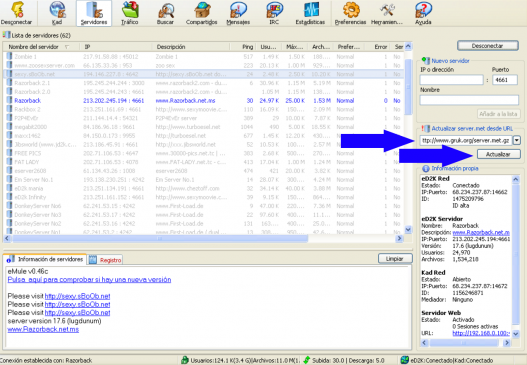This screenshot has width=527, height=365.
Task: Click the Actualizar button
Action: click(498, 154)
